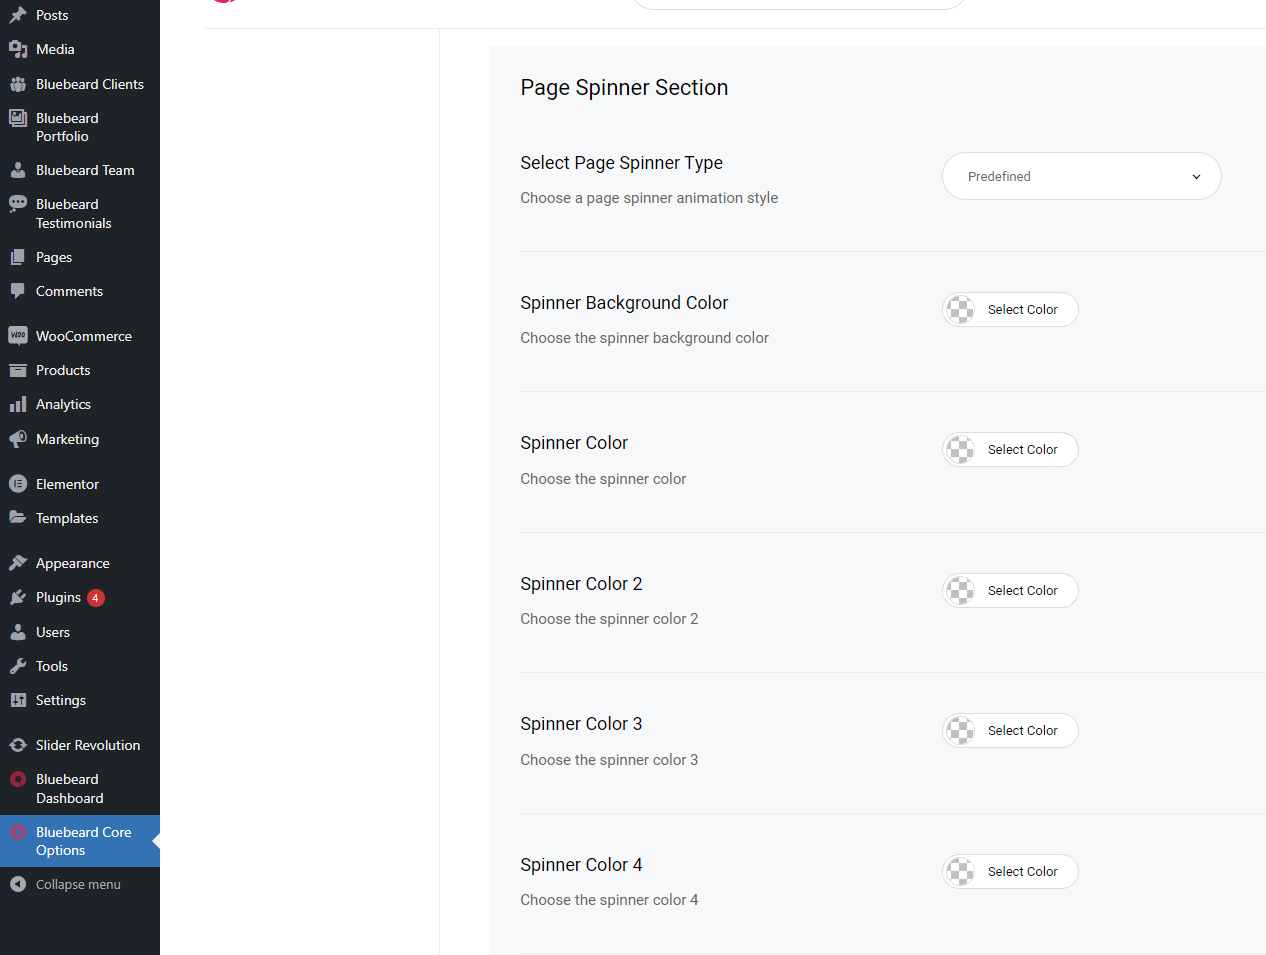
Task: Select Color for Spinner Background Color
Action: coord(1010,310)
